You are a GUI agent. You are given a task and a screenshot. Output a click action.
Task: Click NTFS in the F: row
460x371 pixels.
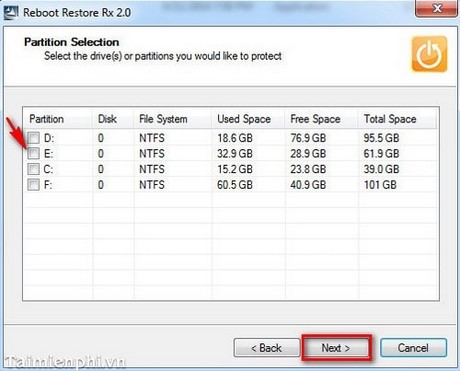152,185
